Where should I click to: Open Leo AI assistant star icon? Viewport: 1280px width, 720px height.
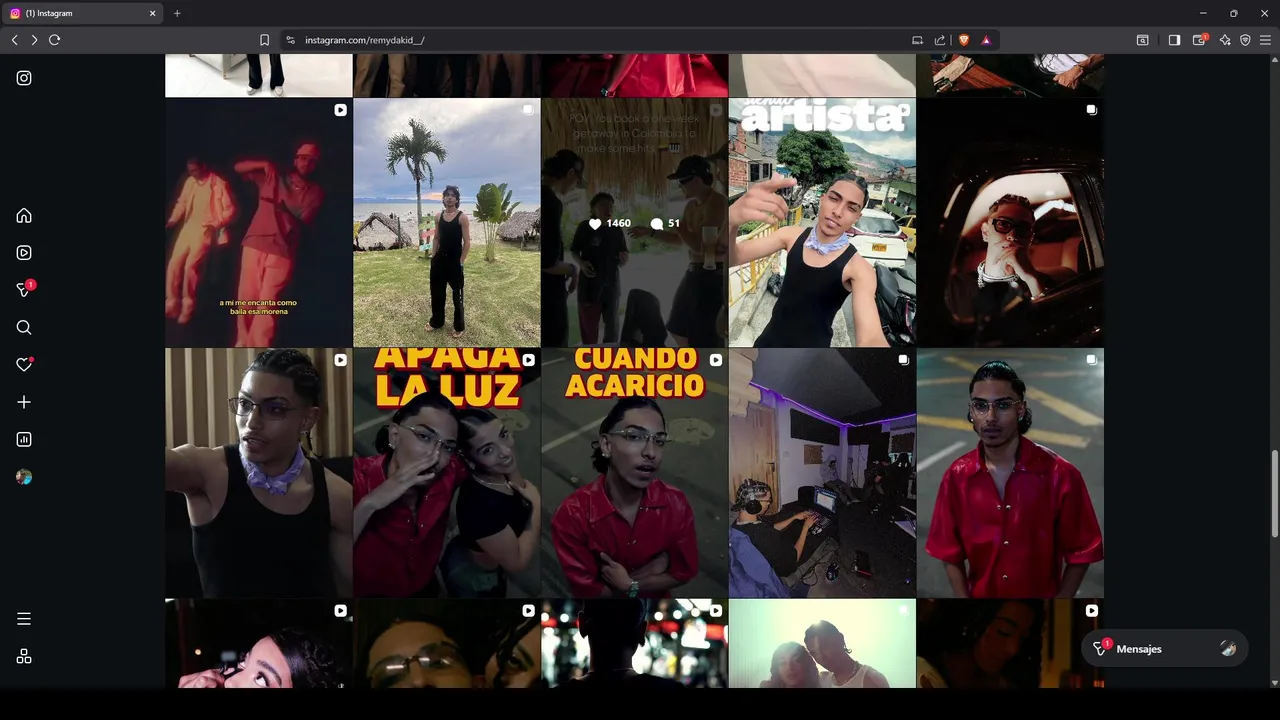pyautogui.click(x=1224, y=40)
